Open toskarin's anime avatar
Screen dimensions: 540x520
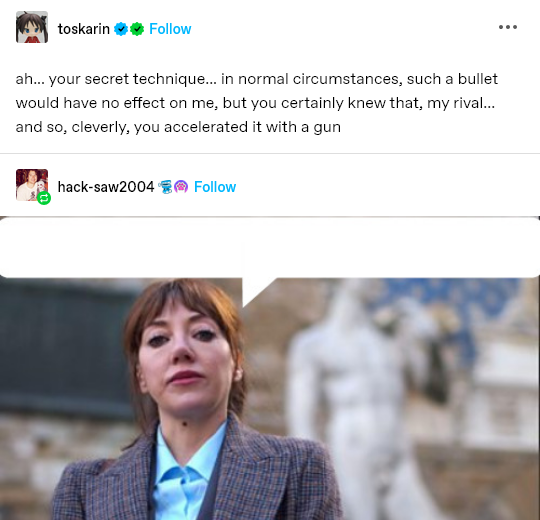32,27
